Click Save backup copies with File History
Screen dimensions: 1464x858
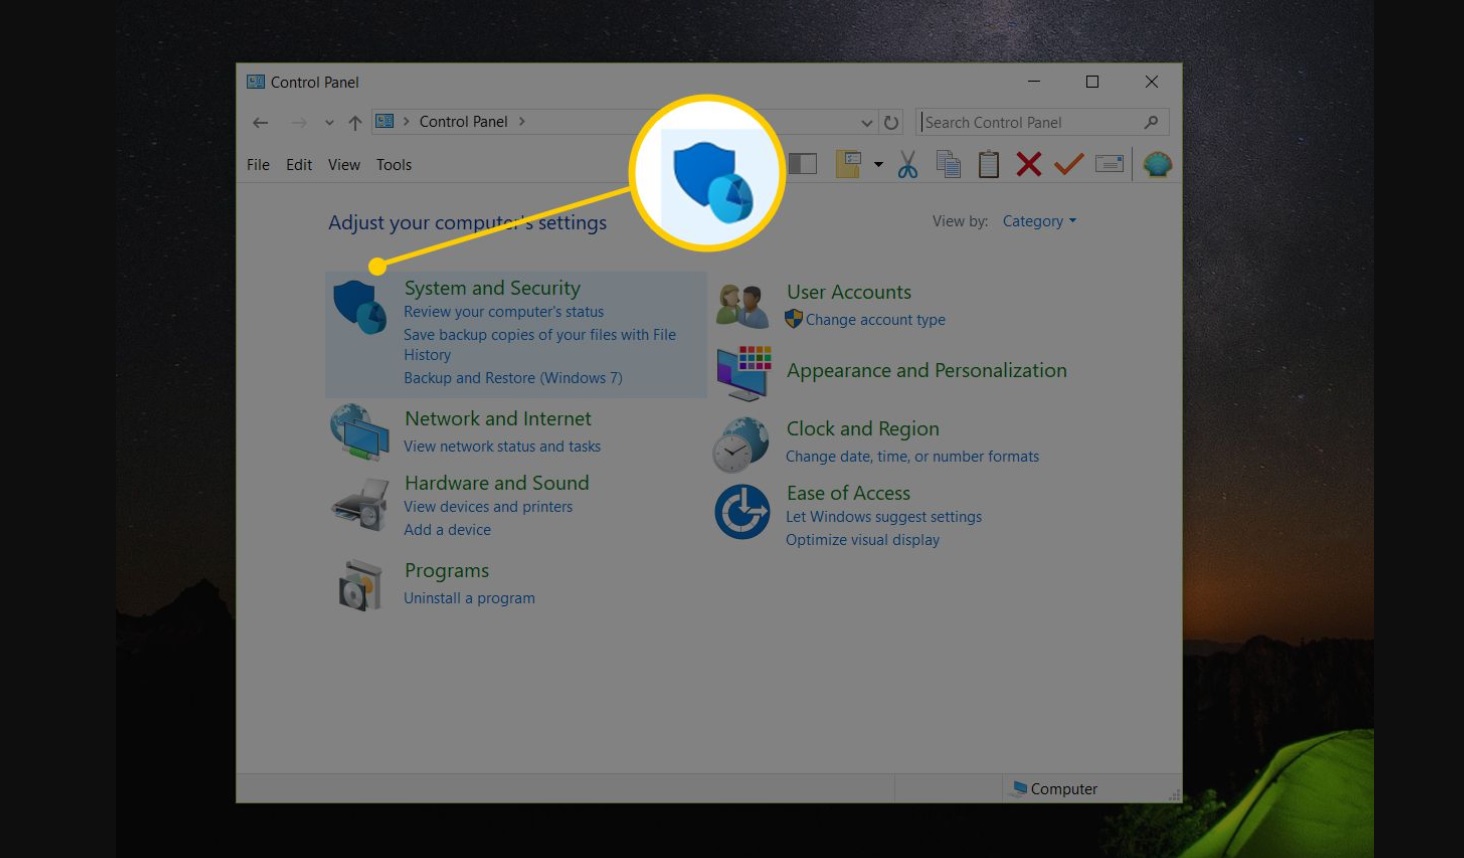pos(540,344)
